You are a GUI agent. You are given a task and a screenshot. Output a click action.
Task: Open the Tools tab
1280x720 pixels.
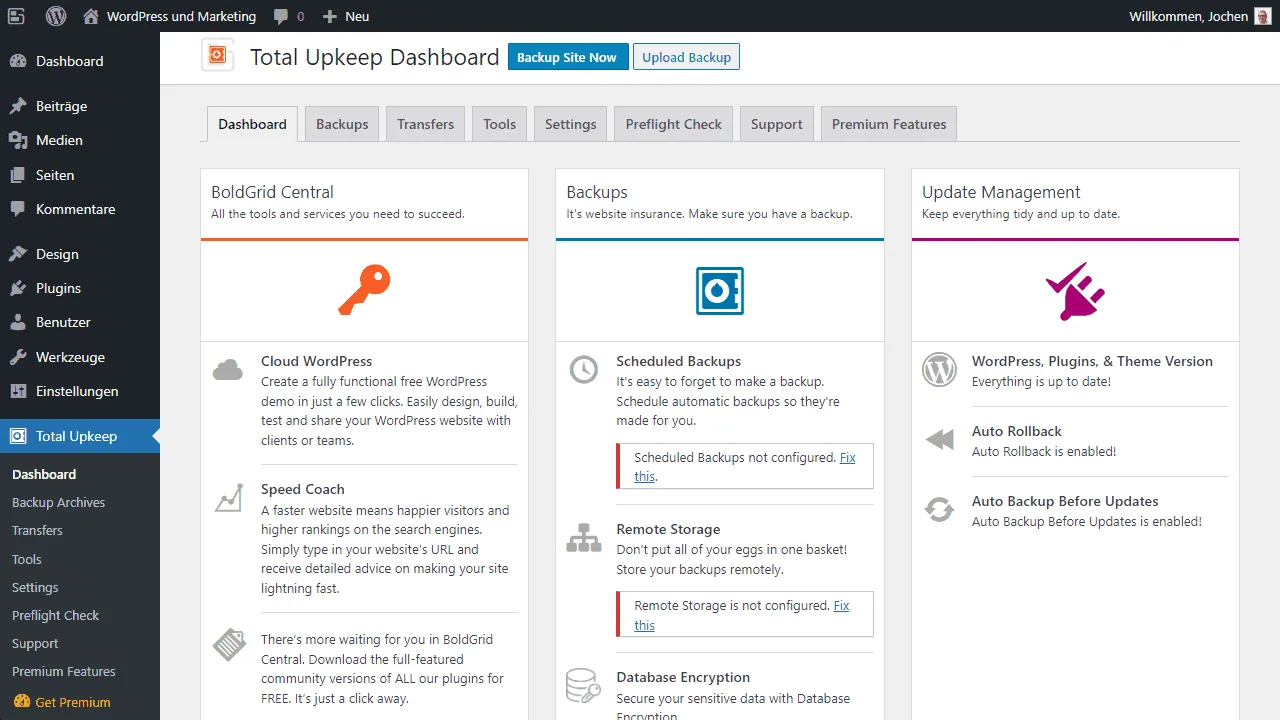(x=499, y=124)
